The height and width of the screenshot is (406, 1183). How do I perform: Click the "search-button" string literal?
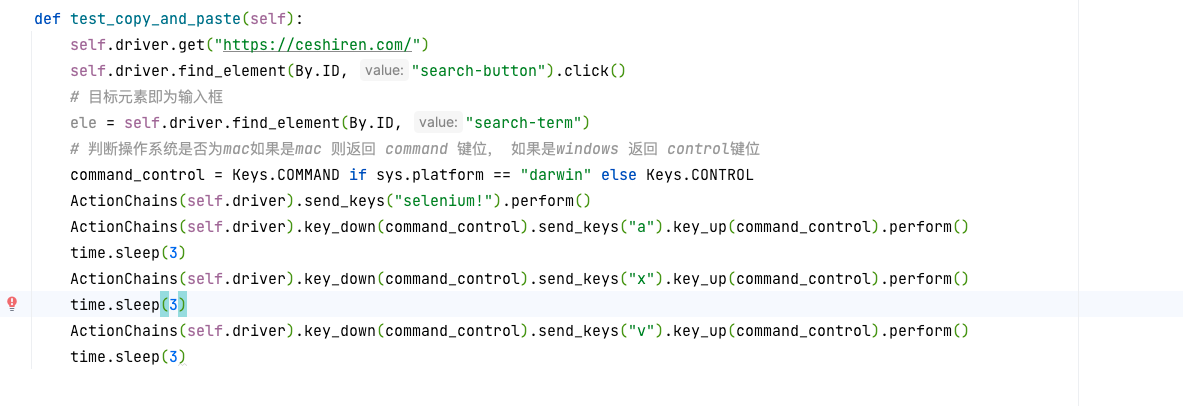(478, 71)
